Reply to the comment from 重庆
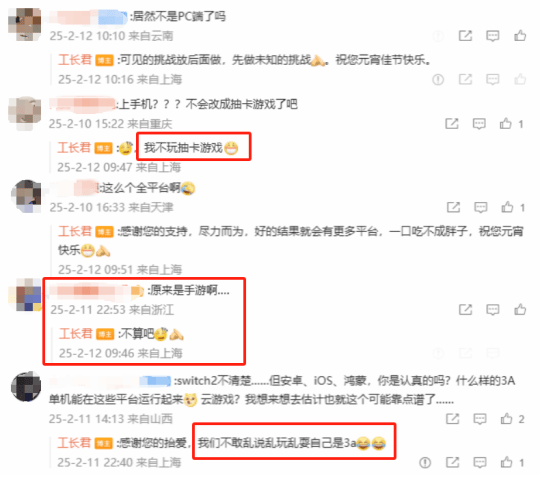 (479, 124)
